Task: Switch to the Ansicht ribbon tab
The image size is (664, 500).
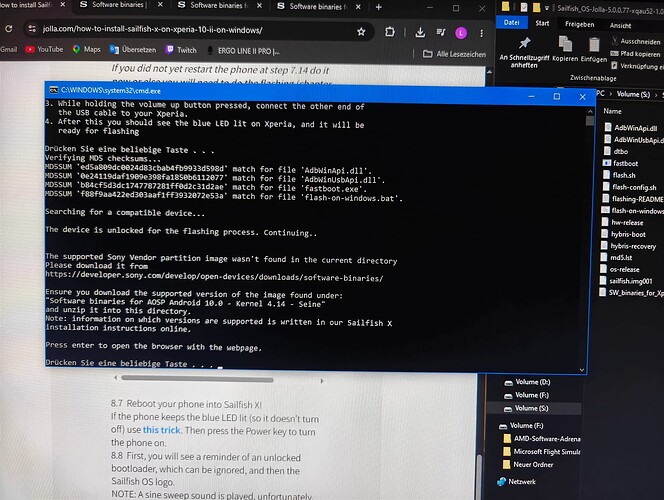Action: (620, 25)
